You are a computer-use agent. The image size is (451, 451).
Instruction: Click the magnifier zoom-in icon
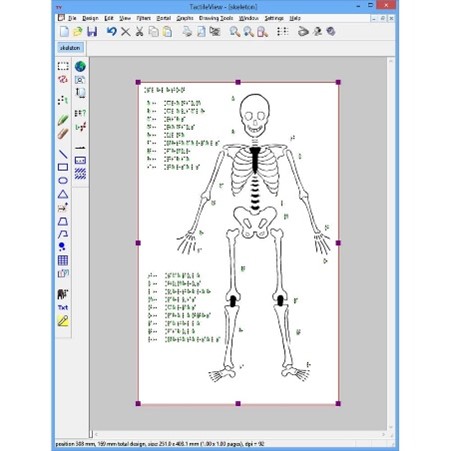click(235, 32)
